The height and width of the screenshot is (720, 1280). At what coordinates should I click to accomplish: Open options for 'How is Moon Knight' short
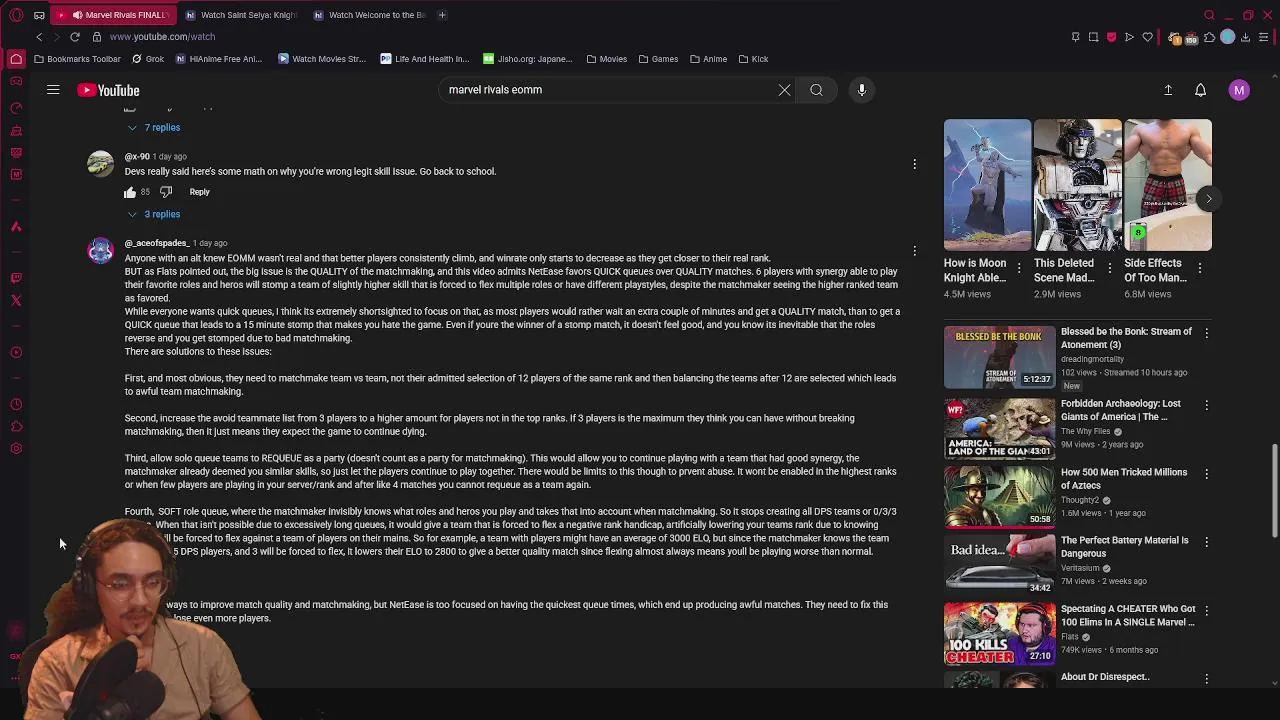[x=1019, y=268]
